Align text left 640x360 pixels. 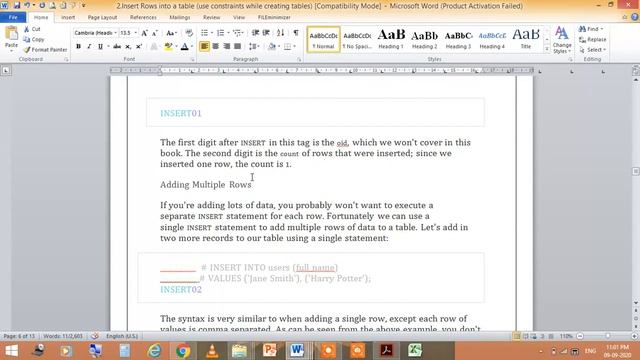[x=204, y=47]
